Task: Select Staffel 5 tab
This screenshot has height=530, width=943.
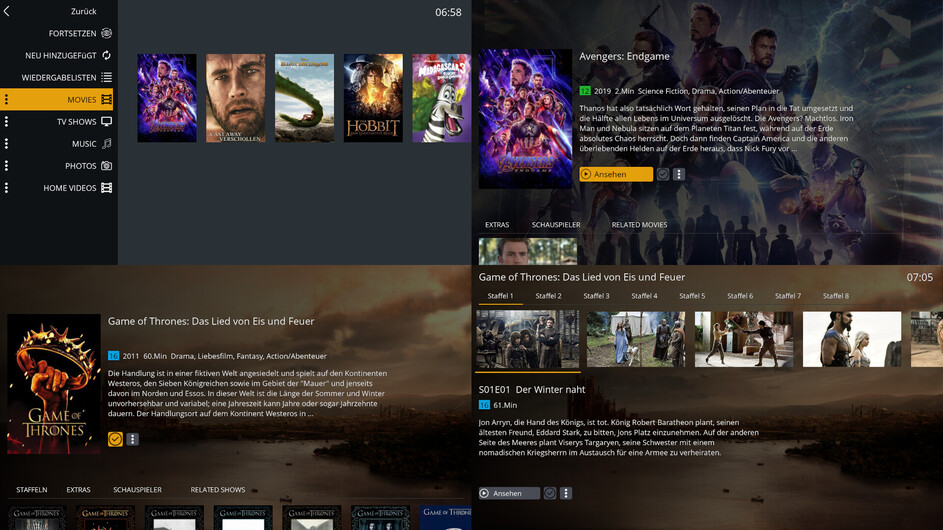Action: coord(692,296)
